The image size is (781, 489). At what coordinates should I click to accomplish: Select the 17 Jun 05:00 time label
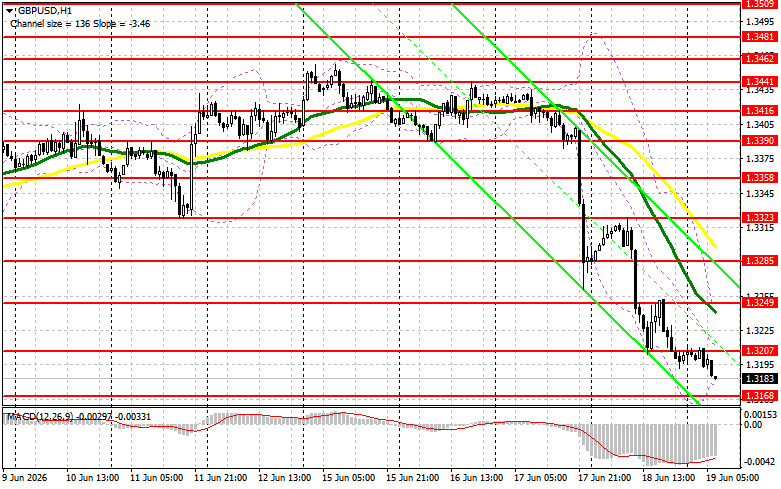540,478
